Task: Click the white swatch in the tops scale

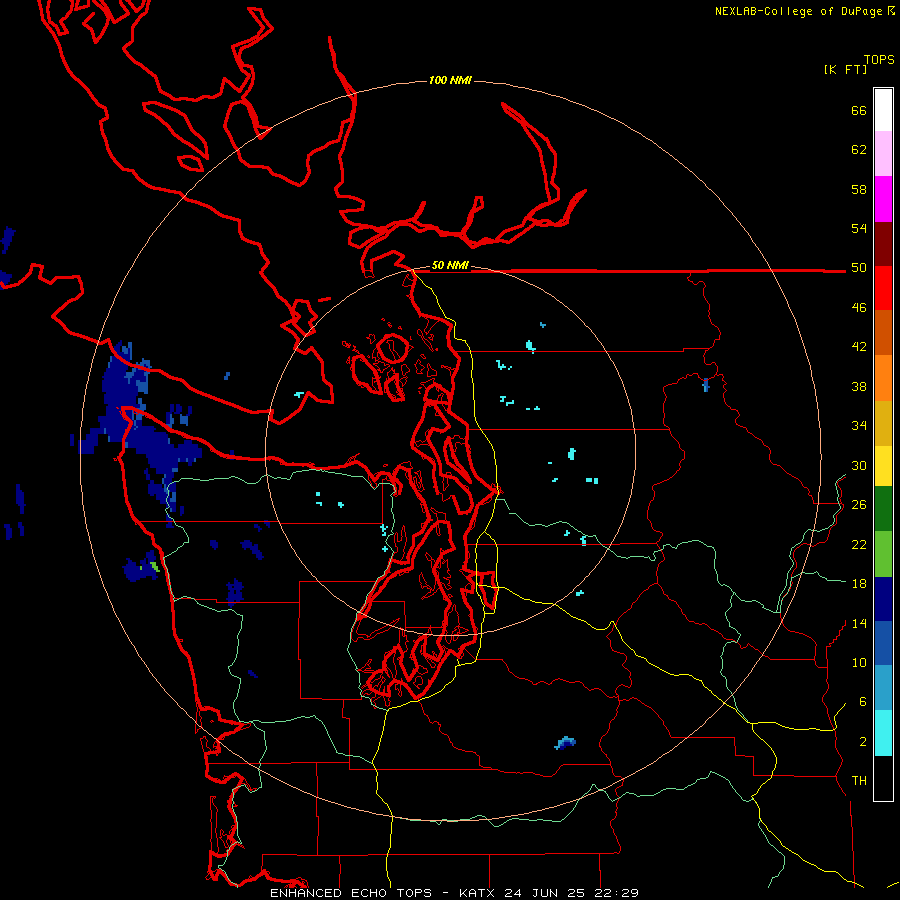Action: tap(883, 110)
